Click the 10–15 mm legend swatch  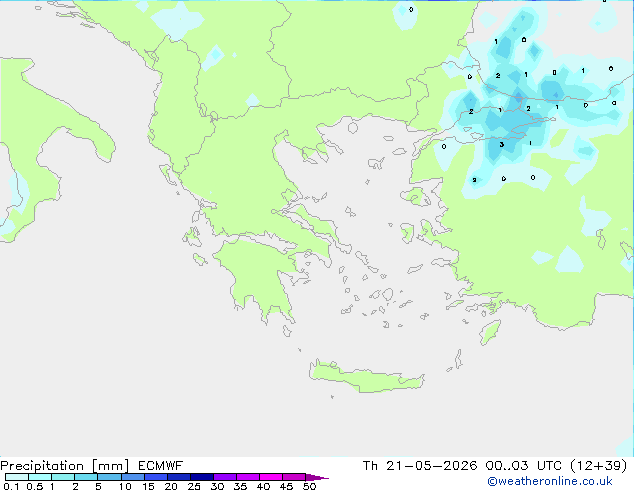click(132, 477)
